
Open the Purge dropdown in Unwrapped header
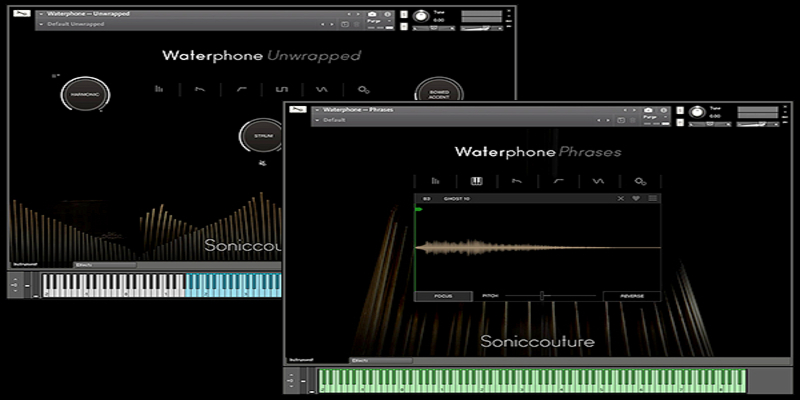(379, 21)
